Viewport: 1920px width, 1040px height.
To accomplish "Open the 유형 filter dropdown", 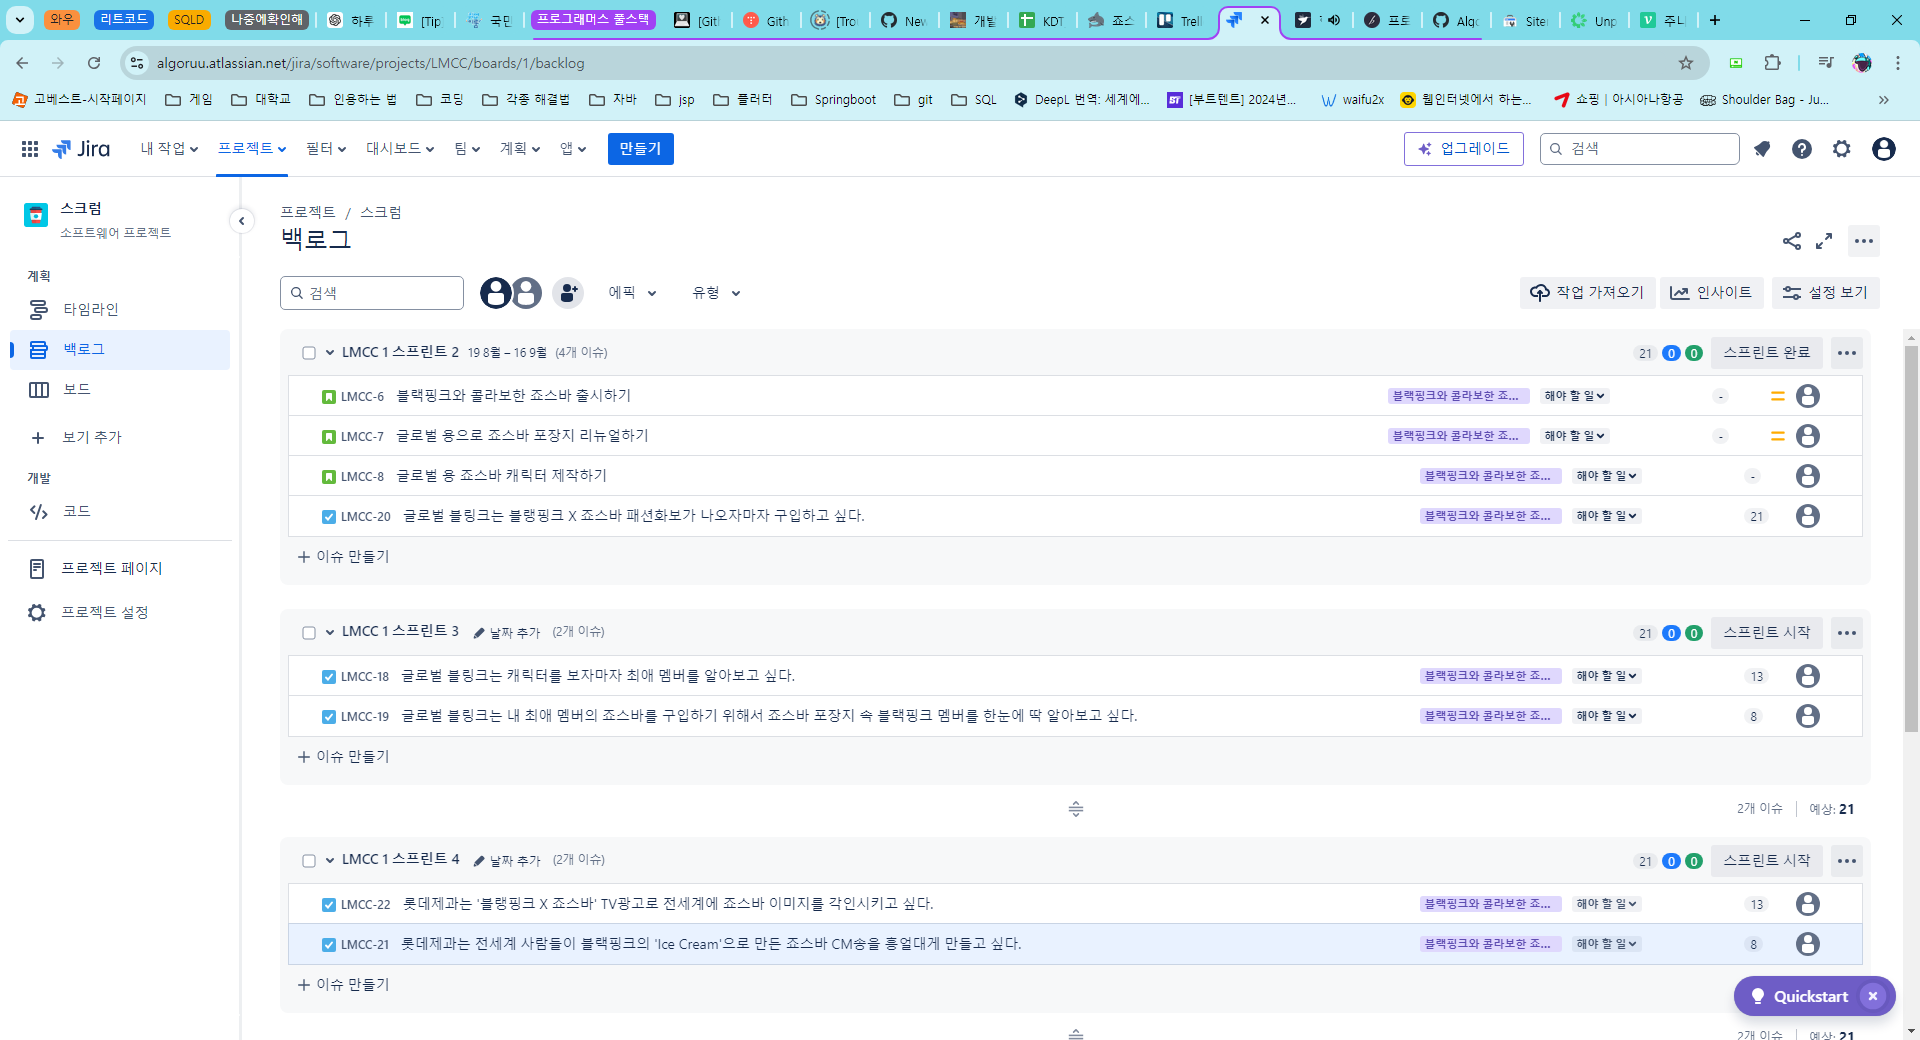I will 716,293.
